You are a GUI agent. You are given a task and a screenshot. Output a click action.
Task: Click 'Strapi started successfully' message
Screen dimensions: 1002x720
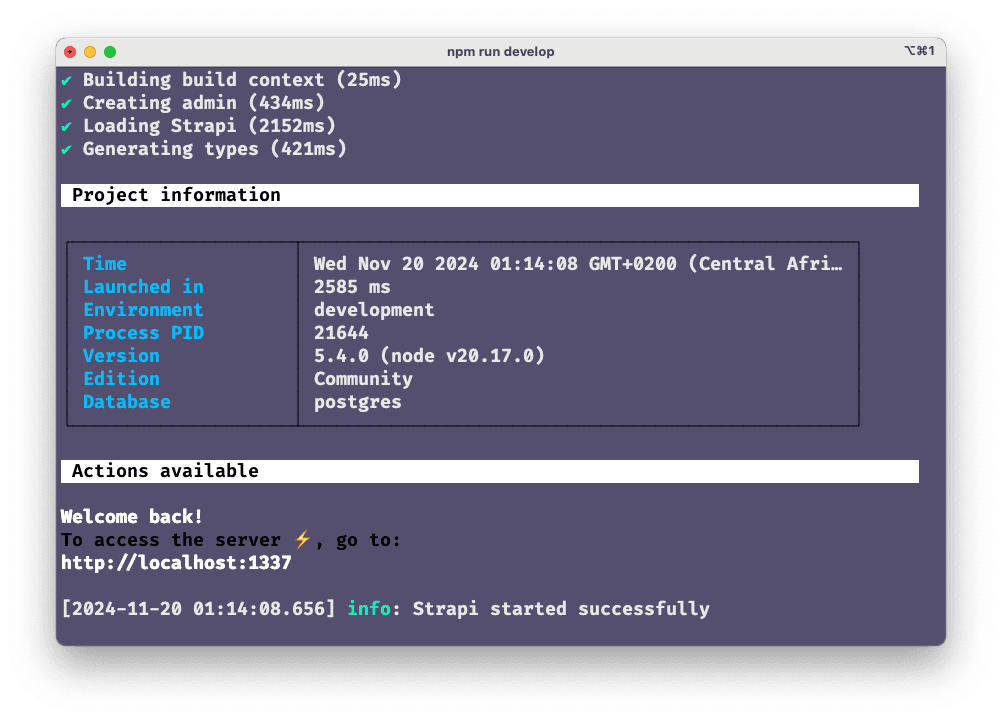tap(561, 609)
